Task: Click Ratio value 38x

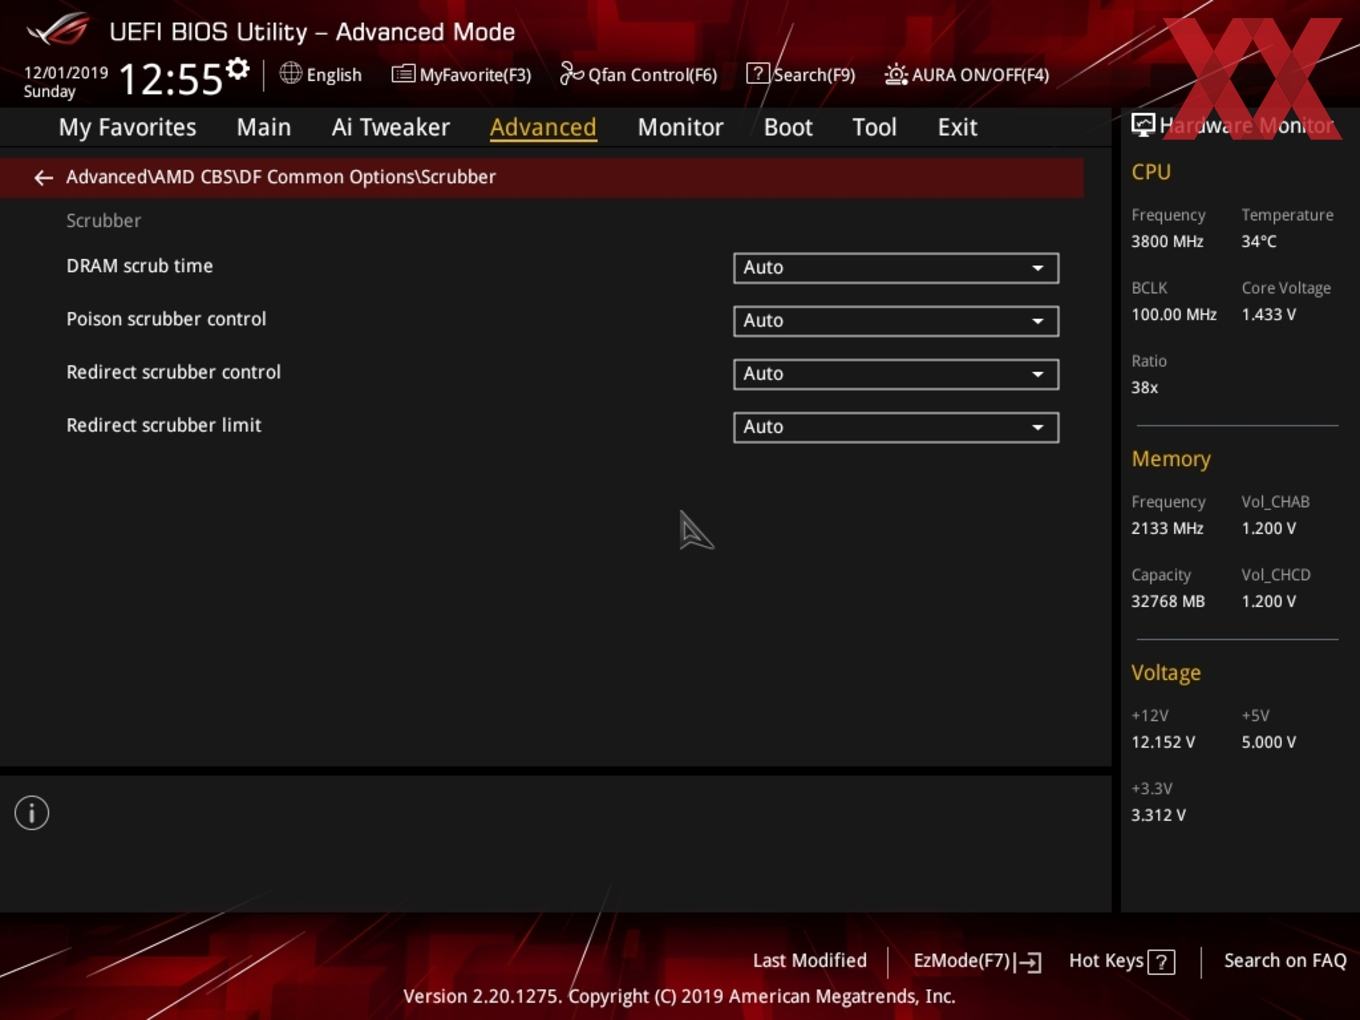Action: coord(1145,387)
